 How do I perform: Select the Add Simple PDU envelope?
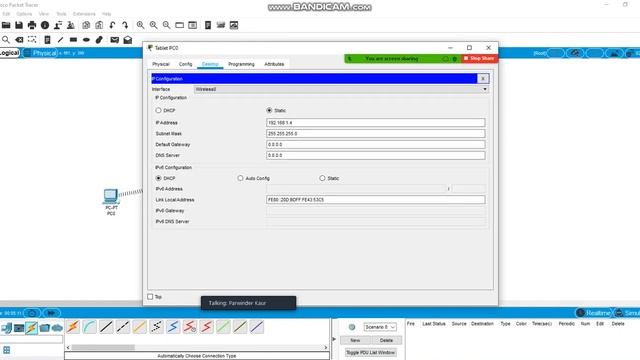point(115,40)
